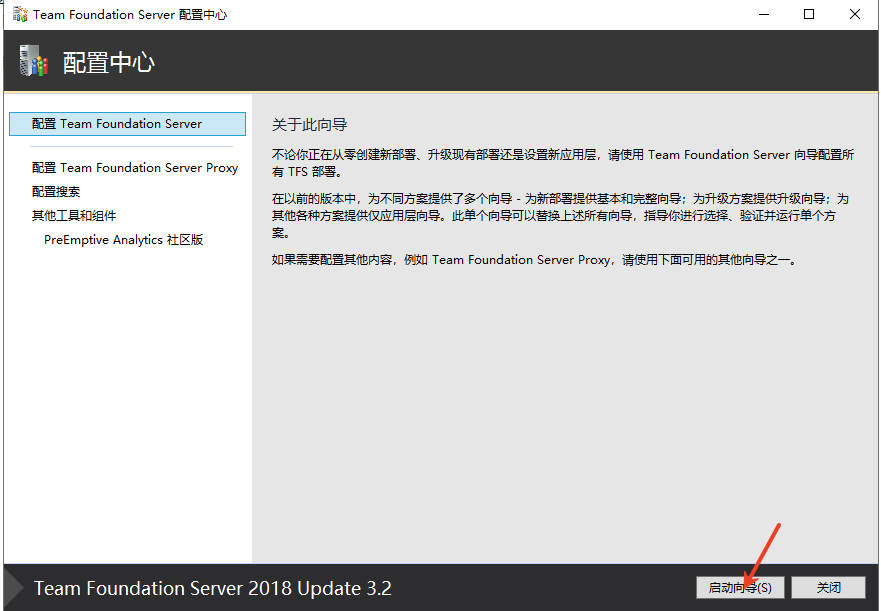Click the paragraph starting 在以前的版本中
This screenshot has height=611, width=881.
click(x=560, y=216)
